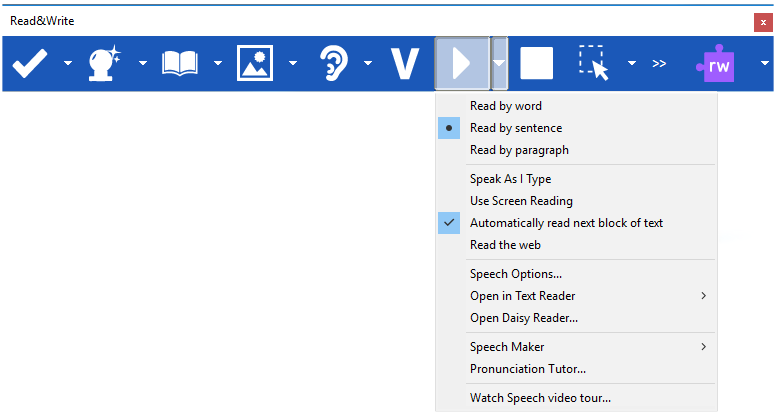Expand the Picture Dictionary dropdown arrow

click(293, 63)
